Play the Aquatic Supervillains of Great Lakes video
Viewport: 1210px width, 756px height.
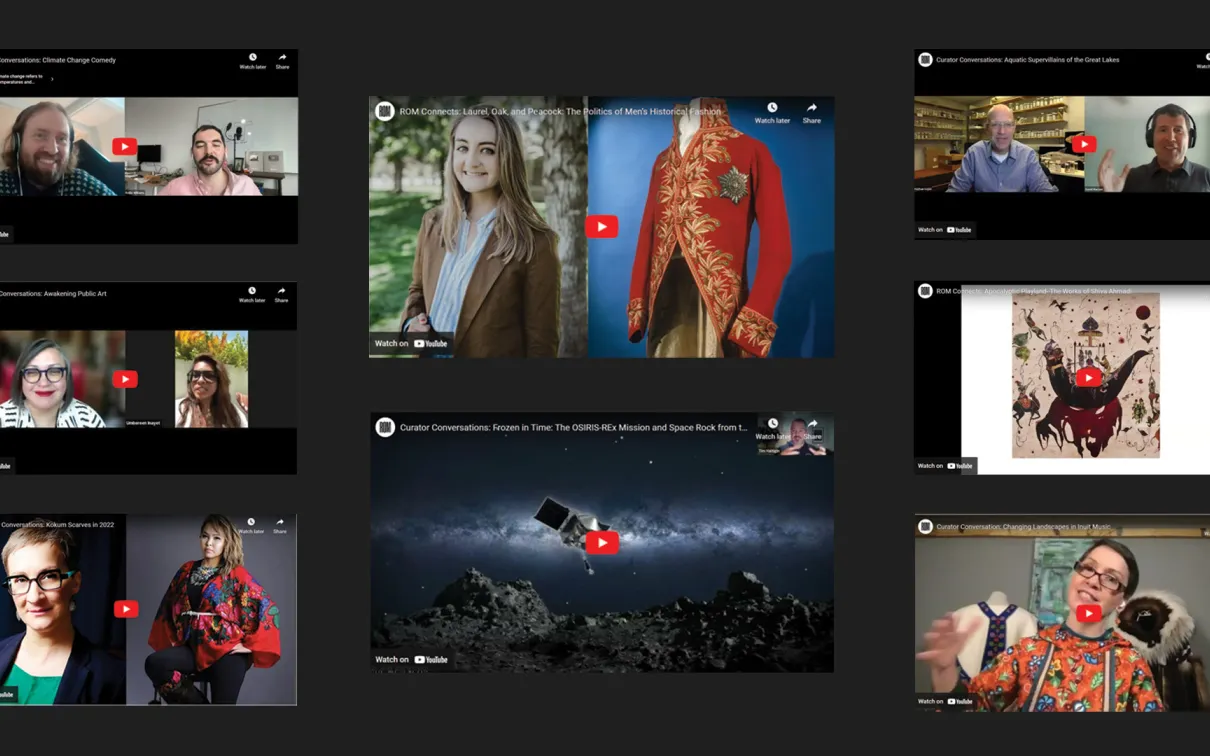1084,145
